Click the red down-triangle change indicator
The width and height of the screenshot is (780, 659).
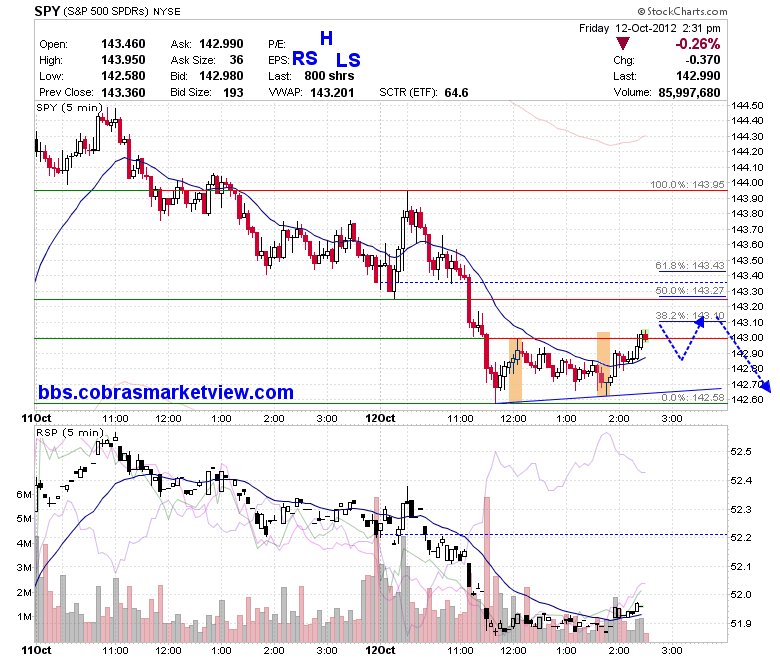[622, 43]
